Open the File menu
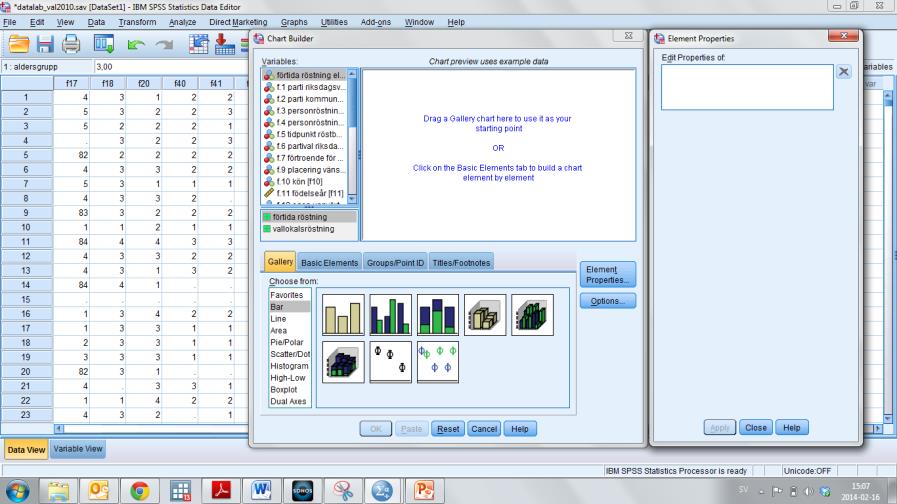 [x=10, y=22]
